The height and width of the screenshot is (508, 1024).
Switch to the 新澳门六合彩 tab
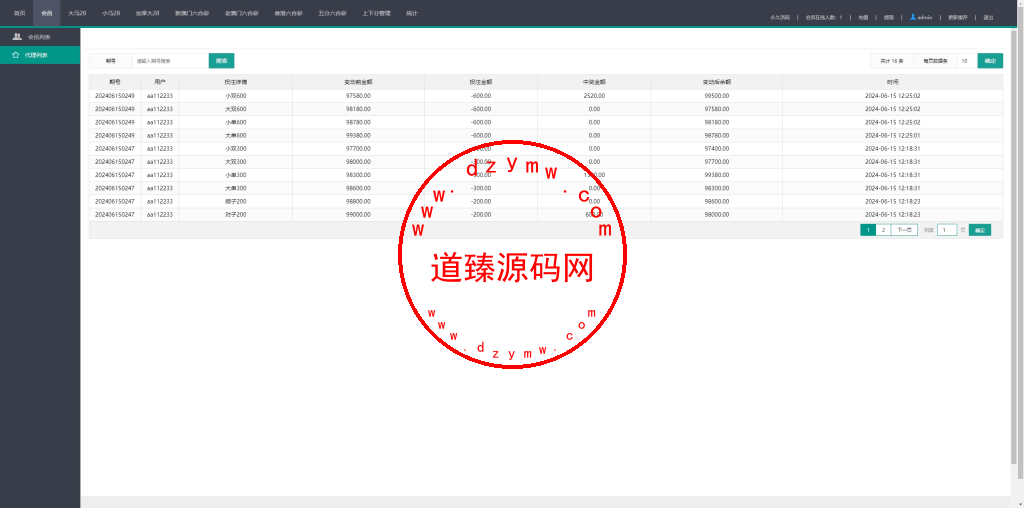192,13
